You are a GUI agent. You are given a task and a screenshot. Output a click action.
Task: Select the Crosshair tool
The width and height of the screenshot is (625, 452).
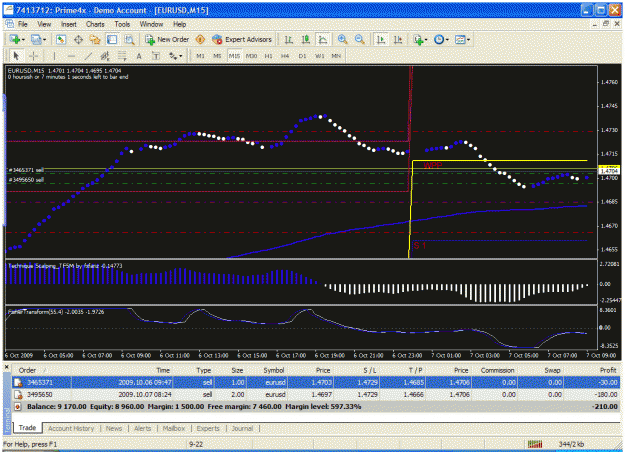(x=33, y=56)
